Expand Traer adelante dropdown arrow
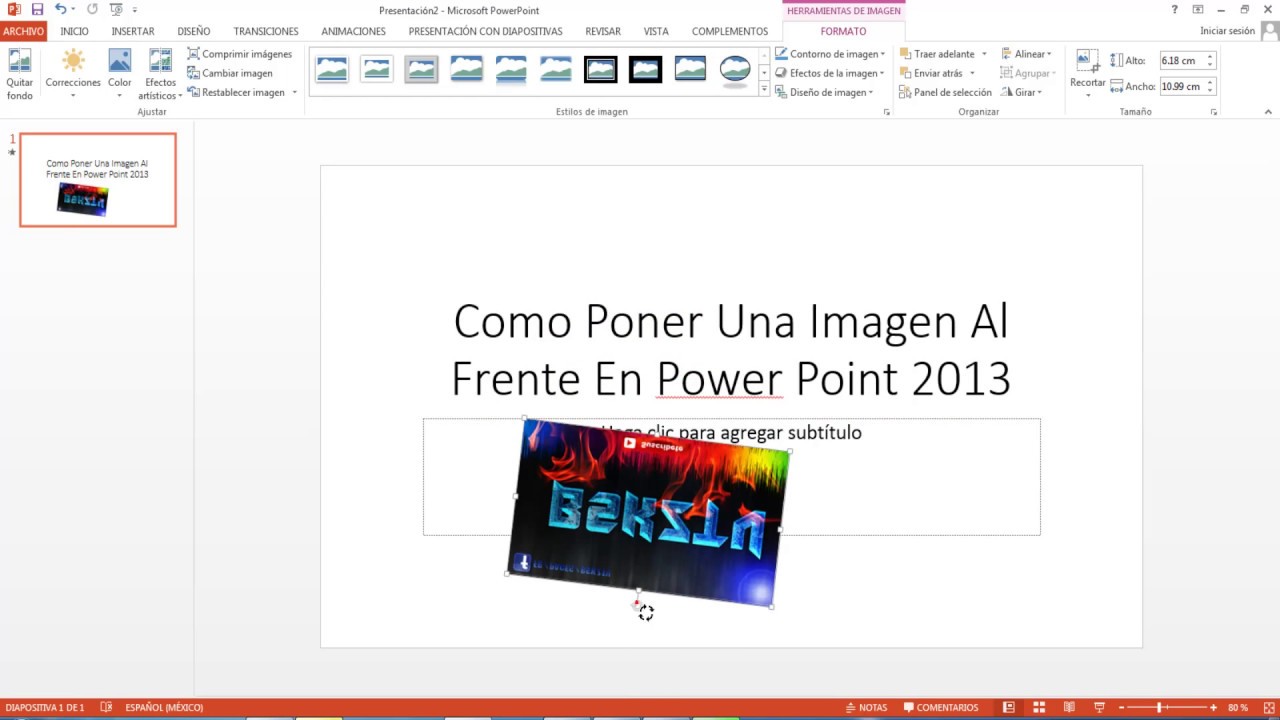 pos(984,54)
